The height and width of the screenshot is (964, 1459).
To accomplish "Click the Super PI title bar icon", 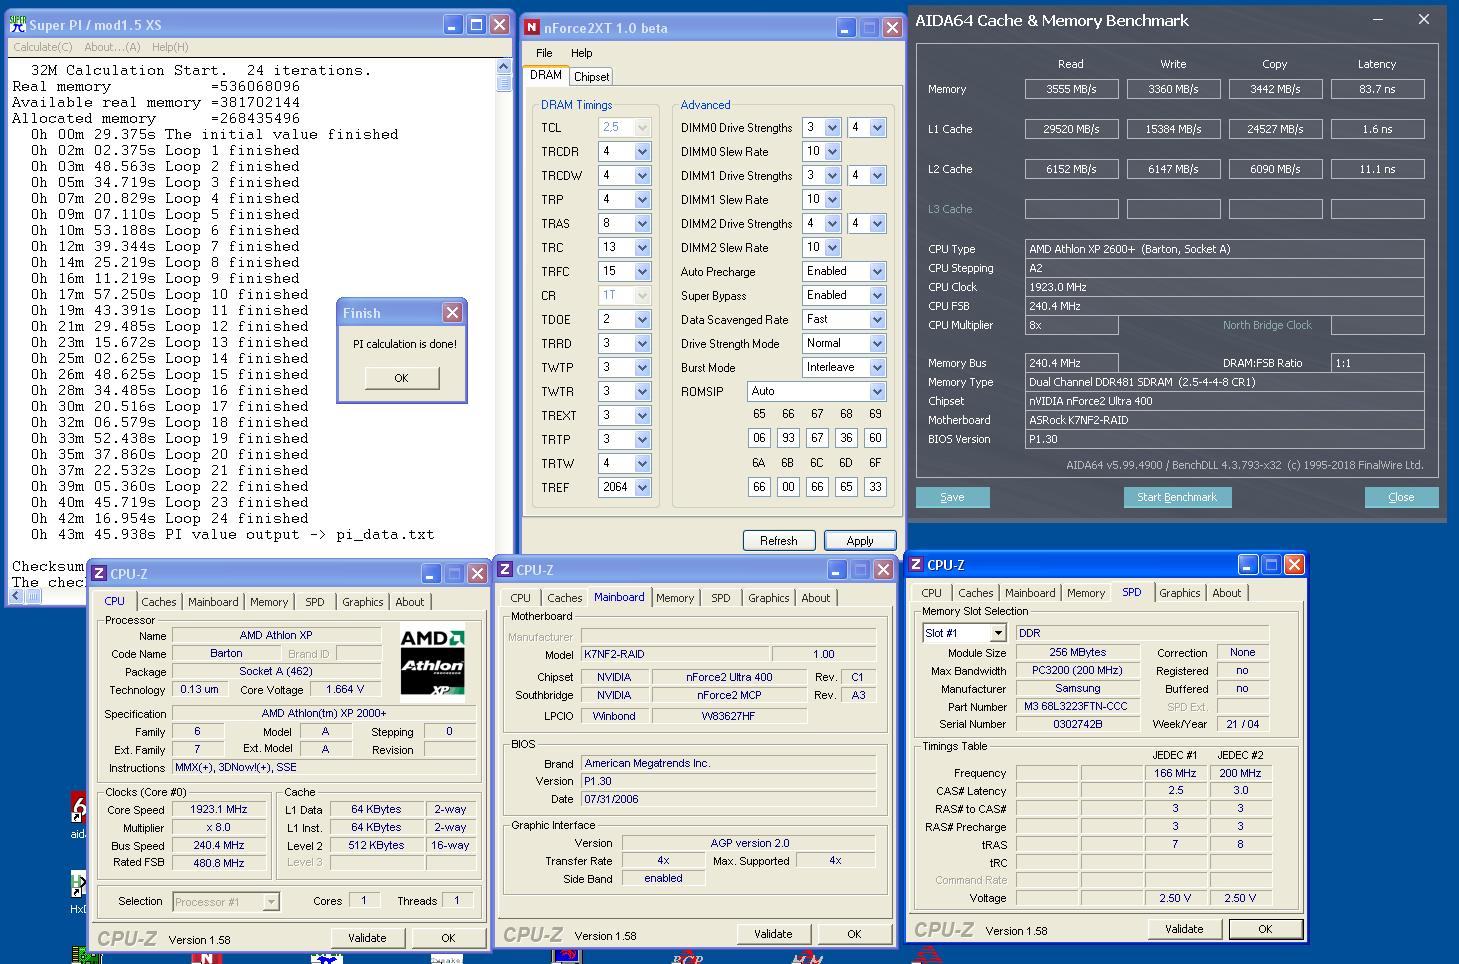I will (18, 25).
